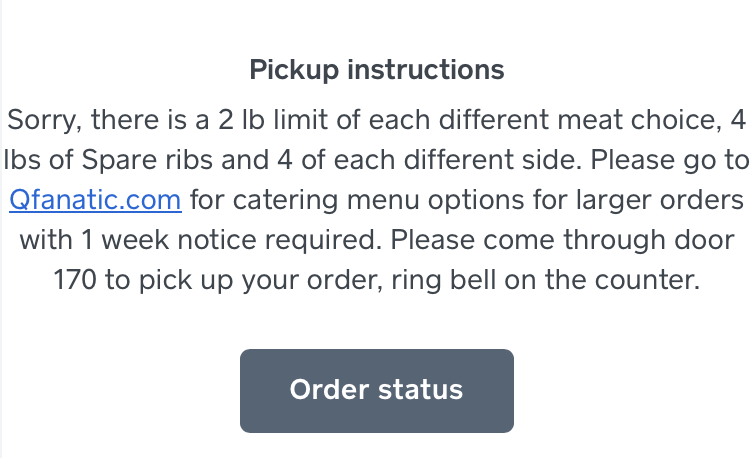Click the Order status button

[376, 390]
